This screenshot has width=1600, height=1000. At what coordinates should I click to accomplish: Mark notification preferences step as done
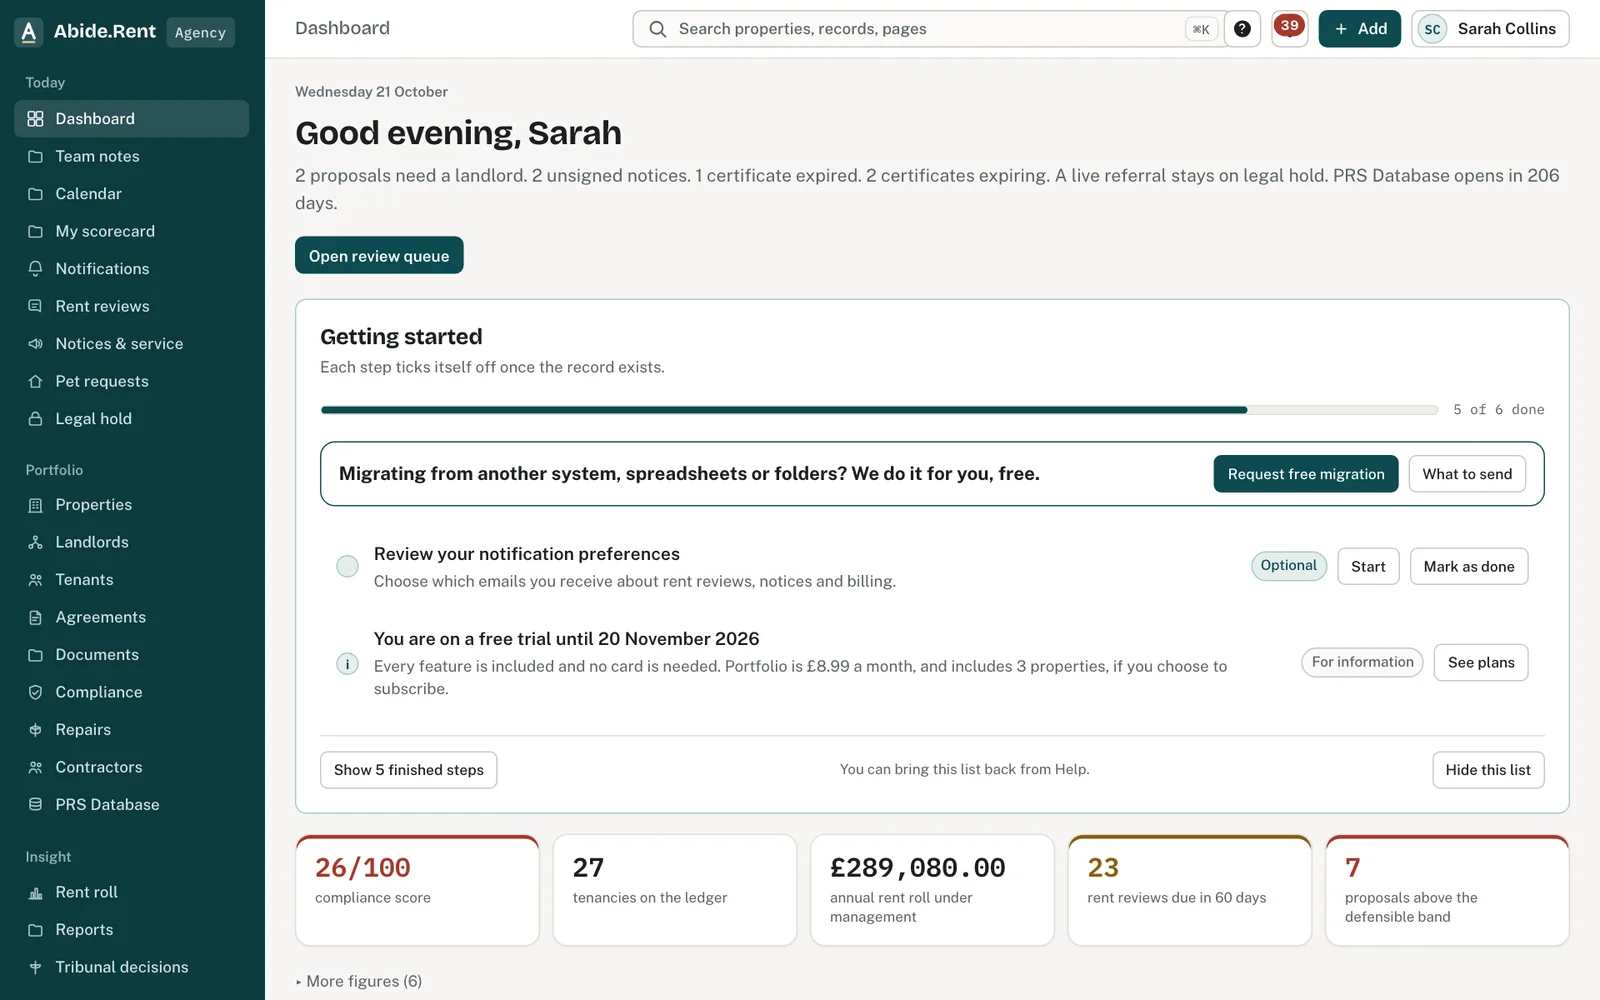tap(1468, 566)
